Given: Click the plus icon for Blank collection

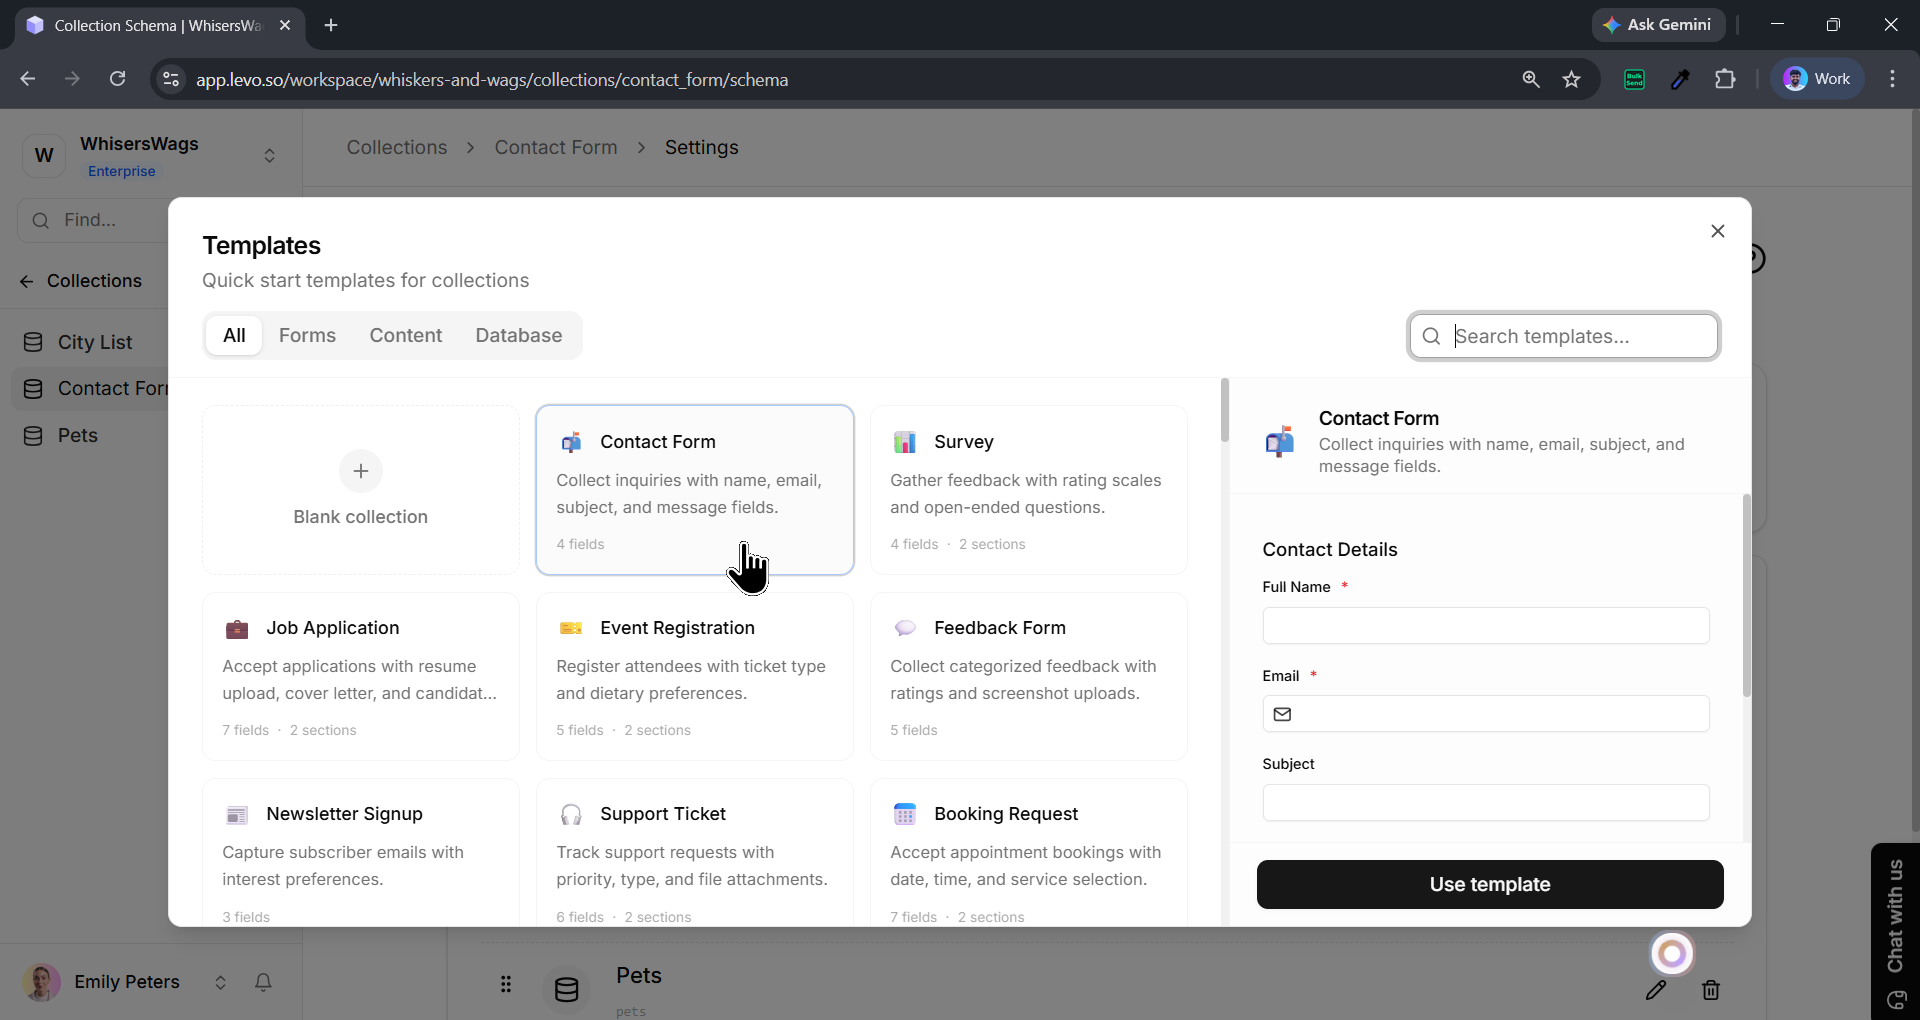Looking at the screenshot, I should pos(360,471).
